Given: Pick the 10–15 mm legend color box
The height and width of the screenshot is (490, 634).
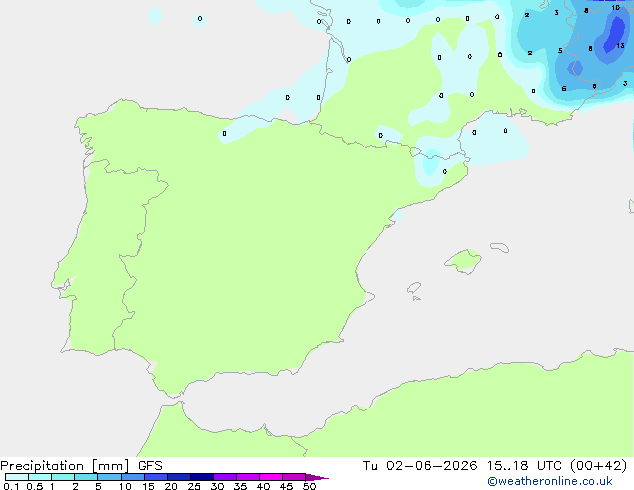Looking at the screenshot, I should pos(132,477).
